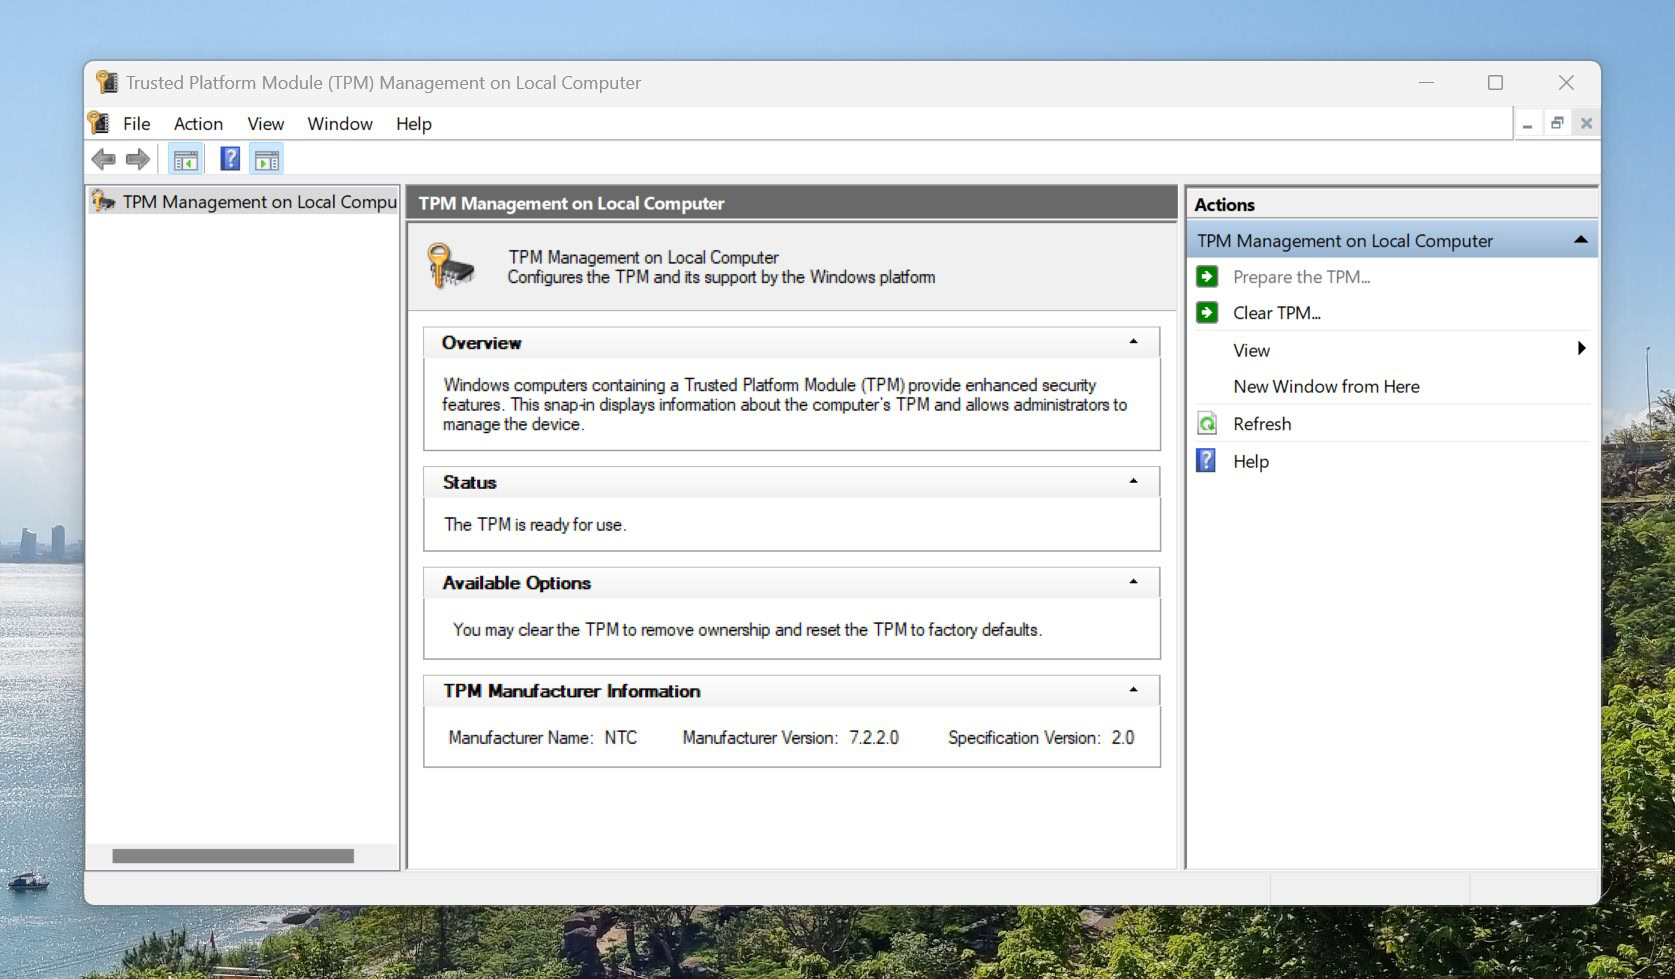The height and width of the screenshot is (979, 1675).
Task: Select Prepare the TPM... action
Action: pyautogui.click(x=1301, y=277)
